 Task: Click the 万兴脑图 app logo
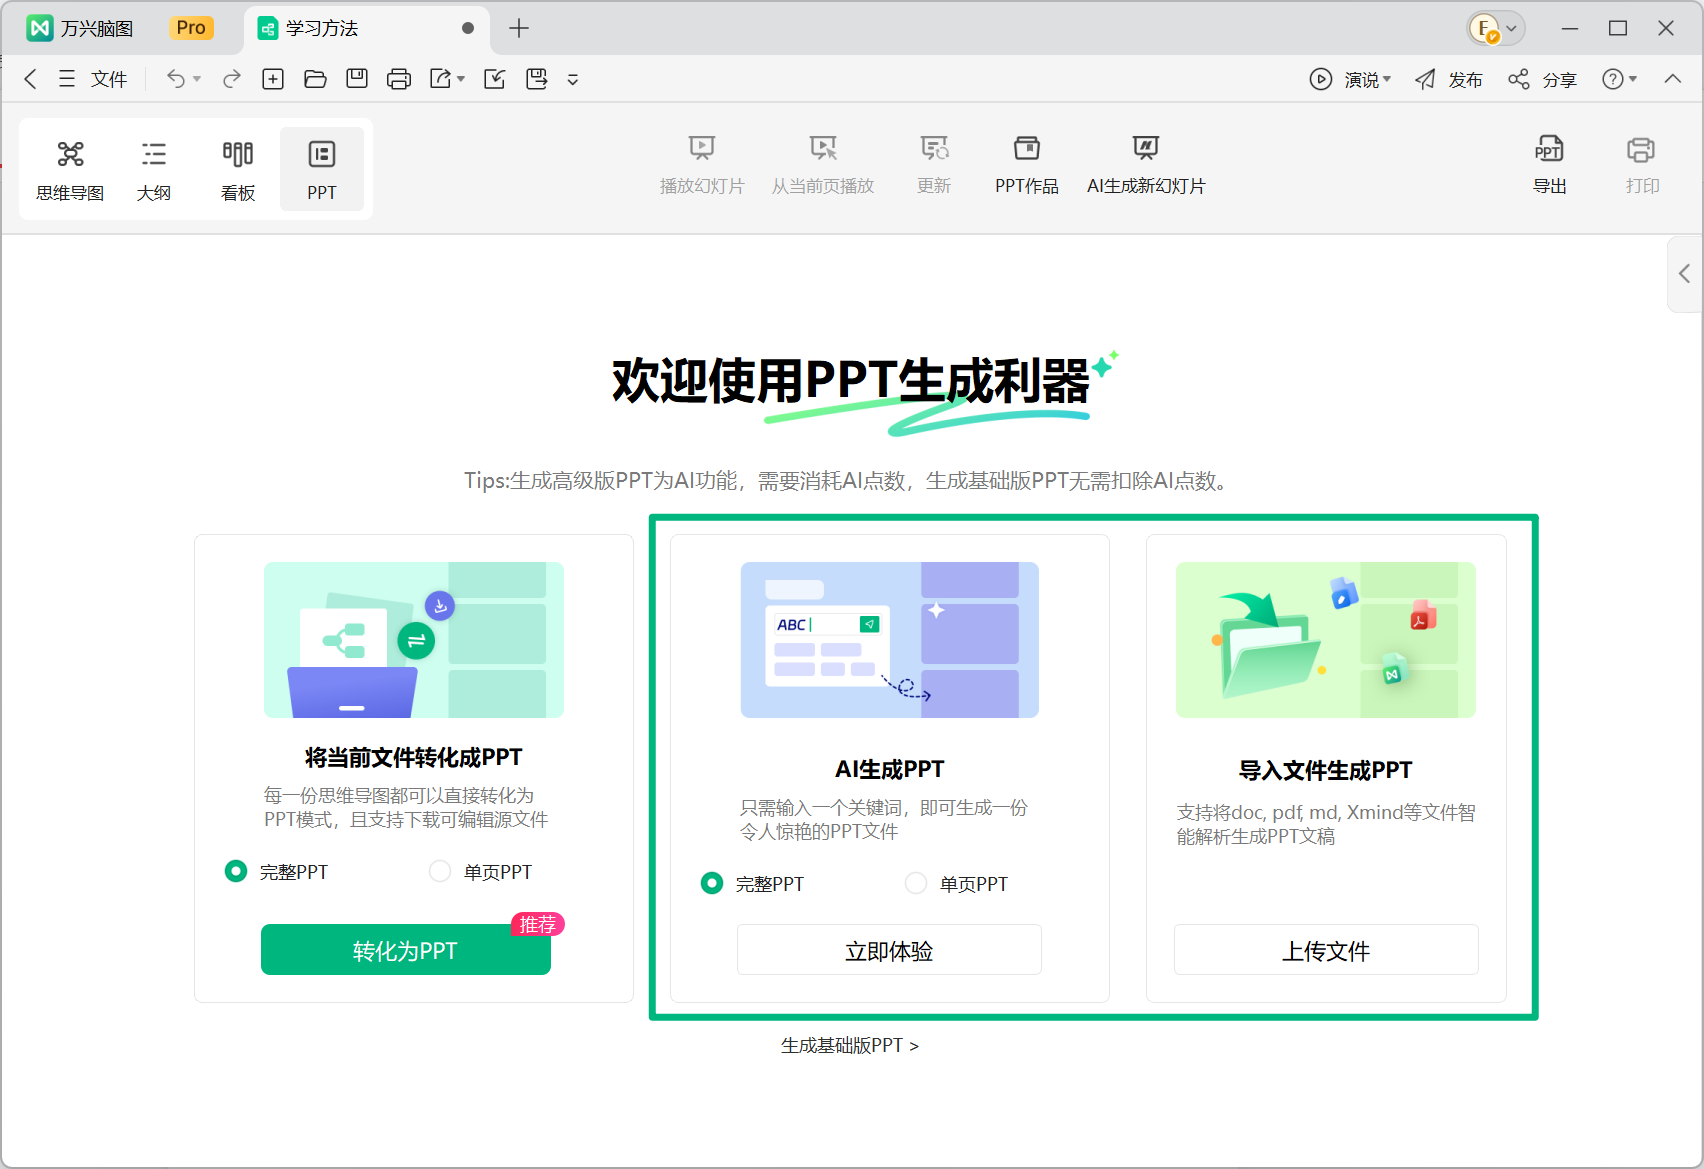[x=40, y=28]
